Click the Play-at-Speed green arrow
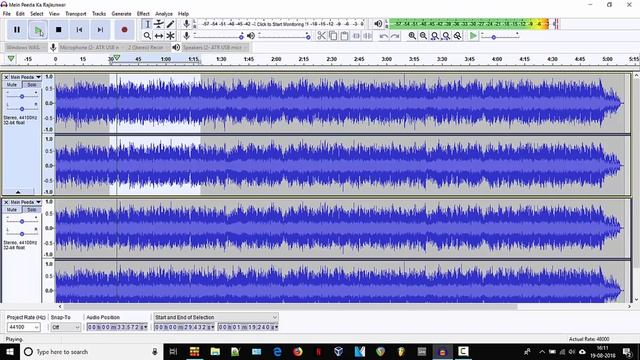Viewport: 640px width, 360px height. point(473,36)
